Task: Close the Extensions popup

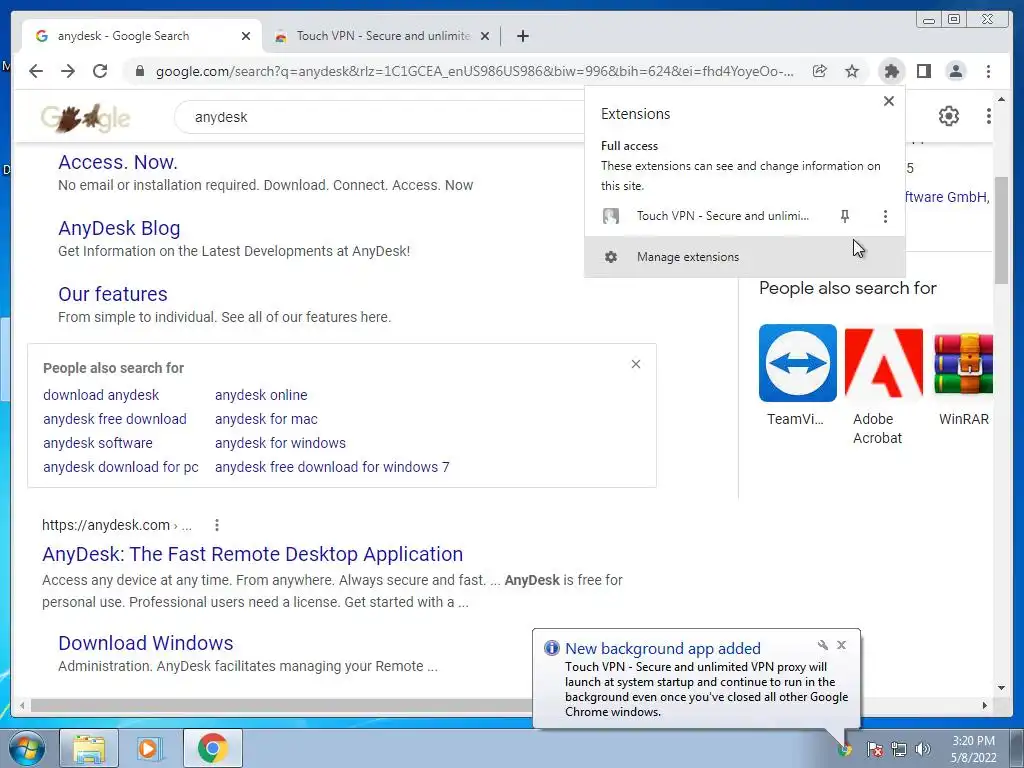Action: (889, 101)
